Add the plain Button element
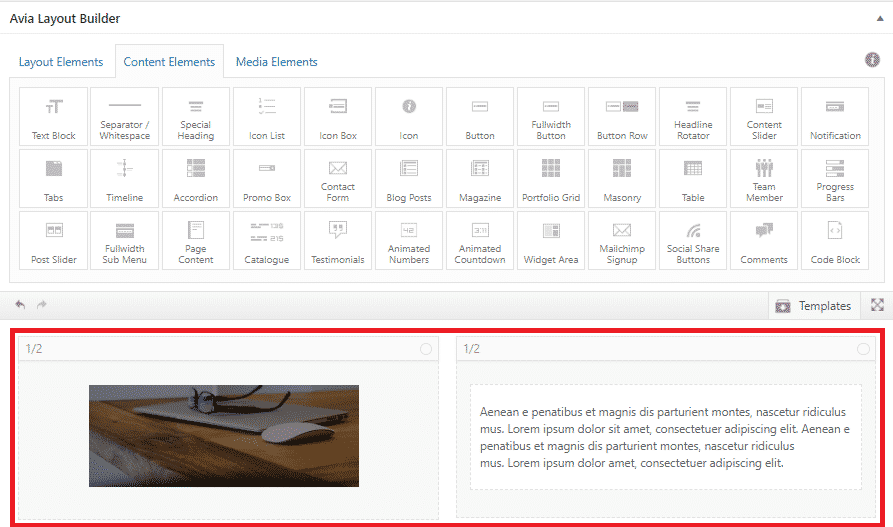893x527 pixels. pos(480,117)
